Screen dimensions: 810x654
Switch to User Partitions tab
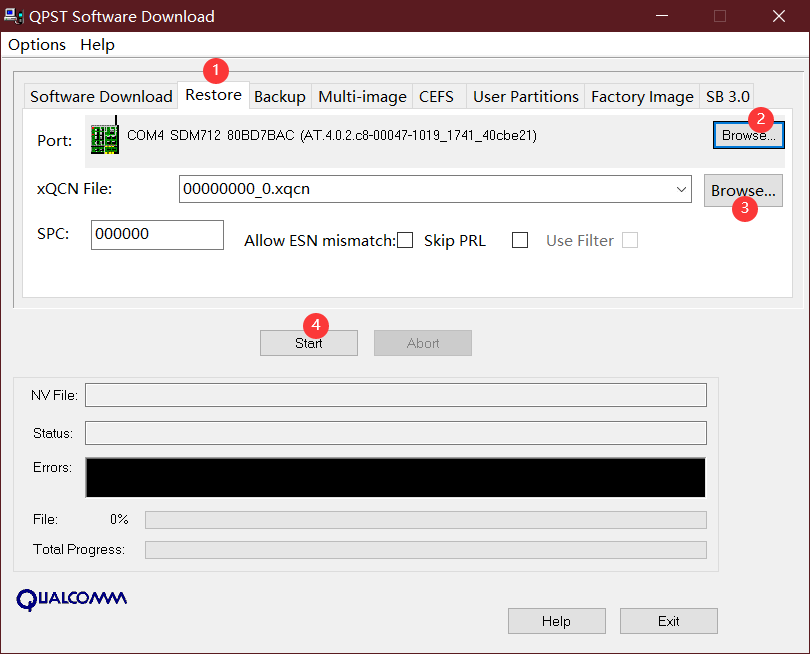point(525,97)
